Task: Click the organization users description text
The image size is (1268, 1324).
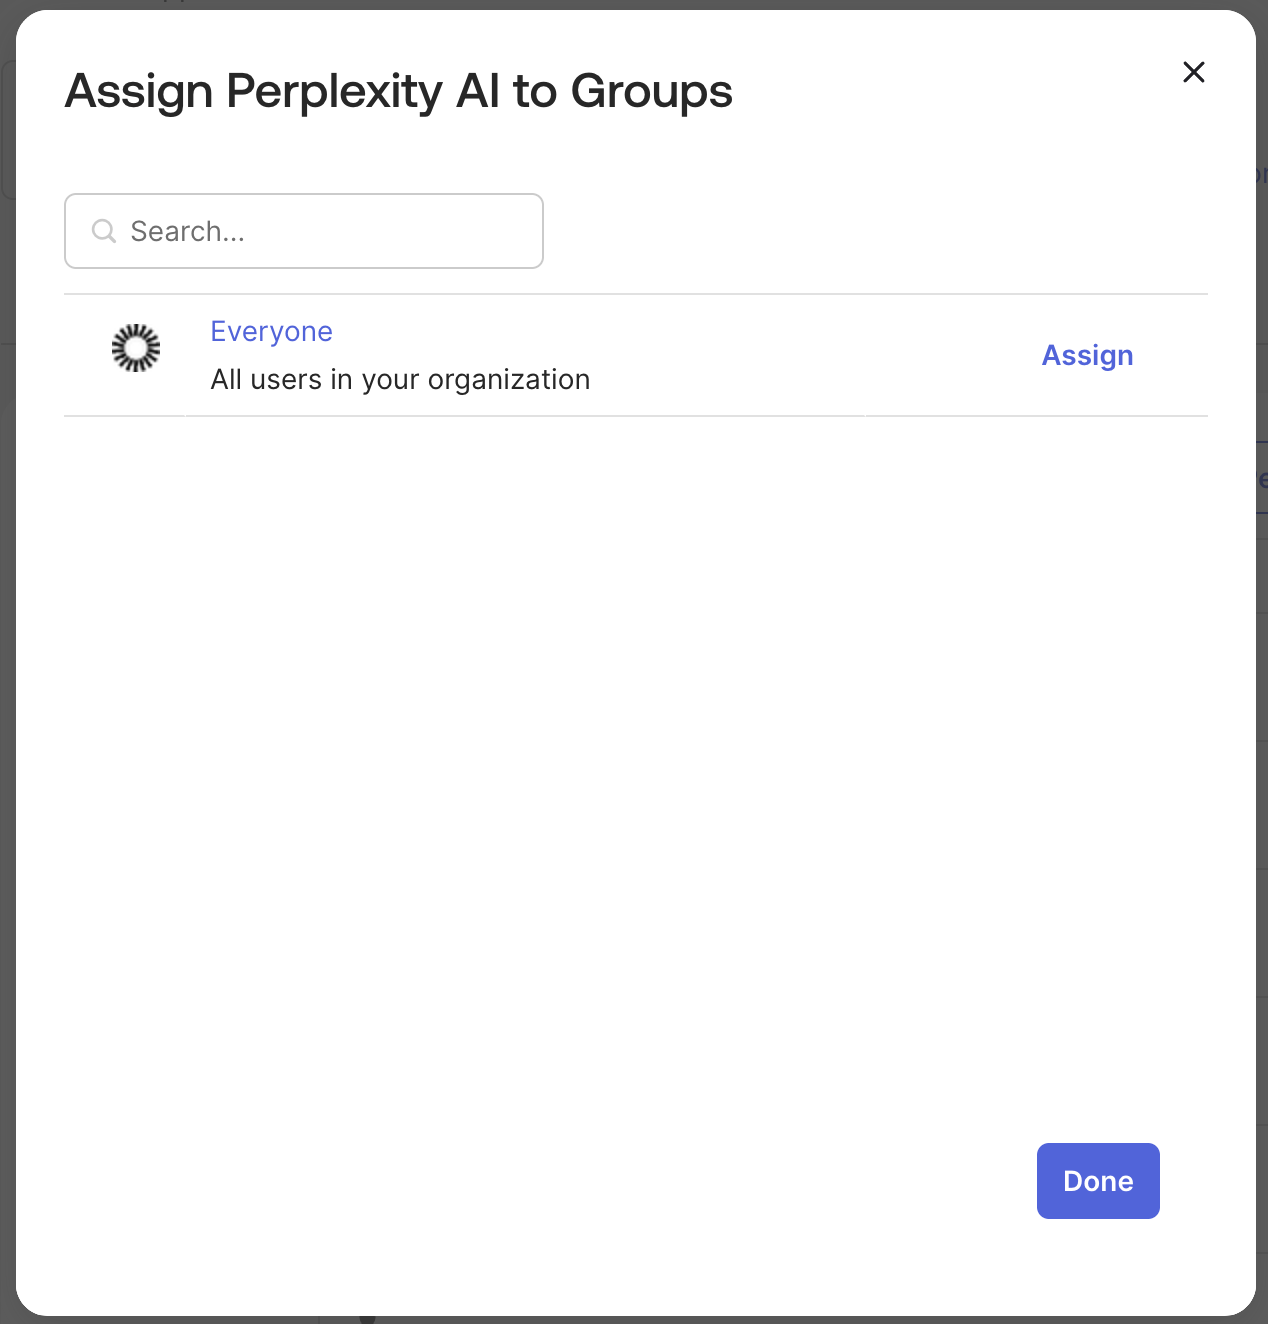Action: click(x=400, y=380)
